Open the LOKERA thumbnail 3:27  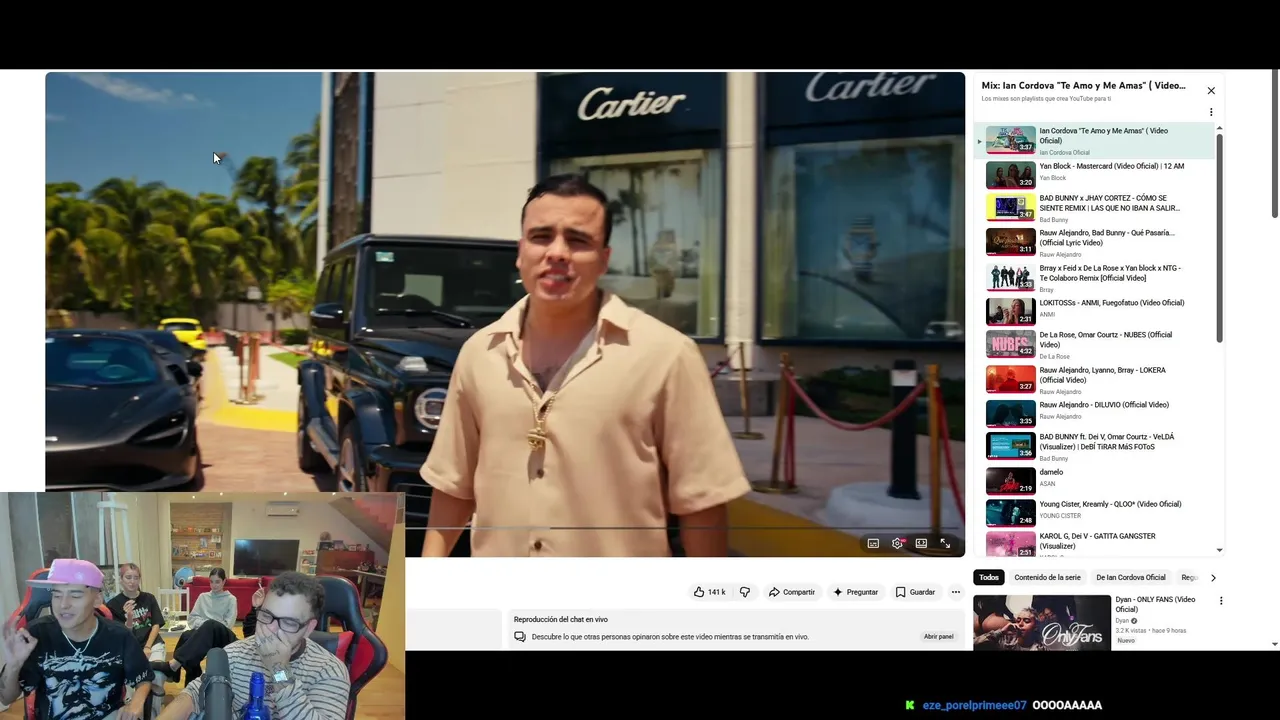[1011, 379]
